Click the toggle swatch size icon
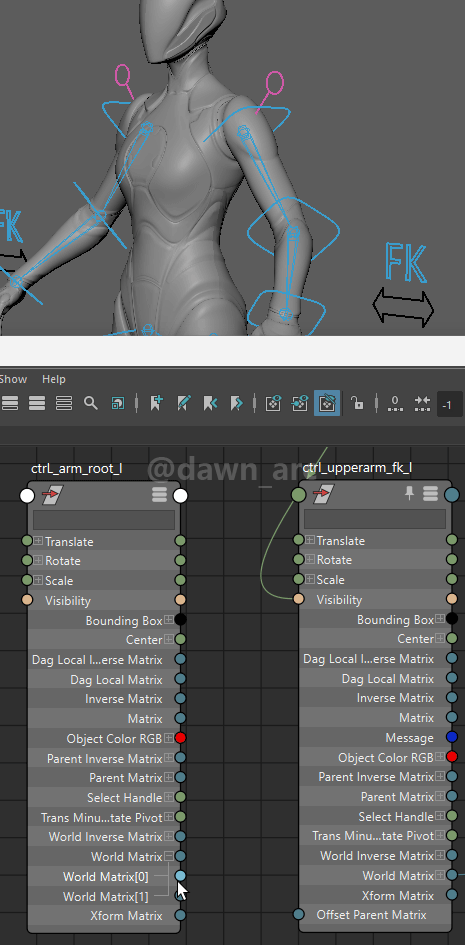 (118, 403)
